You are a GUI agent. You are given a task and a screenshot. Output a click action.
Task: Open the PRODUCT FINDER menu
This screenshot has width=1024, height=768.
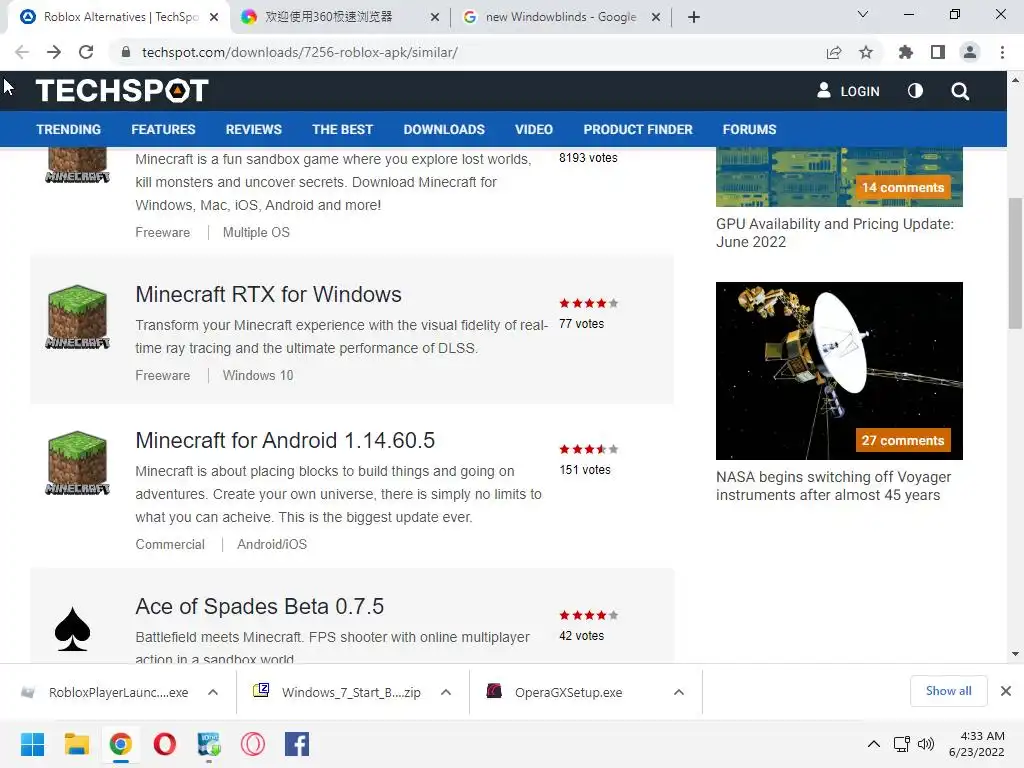click(638, 129)
